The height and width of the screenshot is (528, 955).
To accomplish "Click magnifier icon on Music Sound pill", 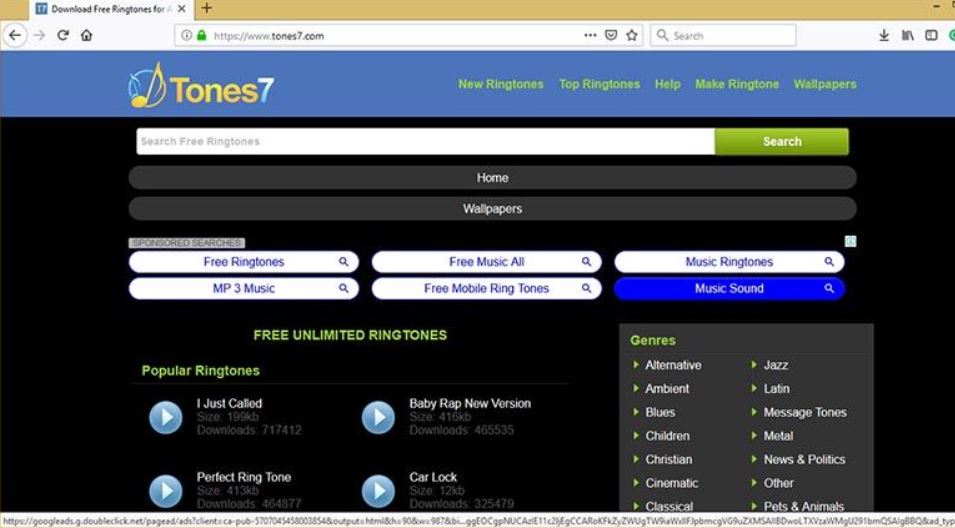I will pyautogui.click(x=829, y=289).
